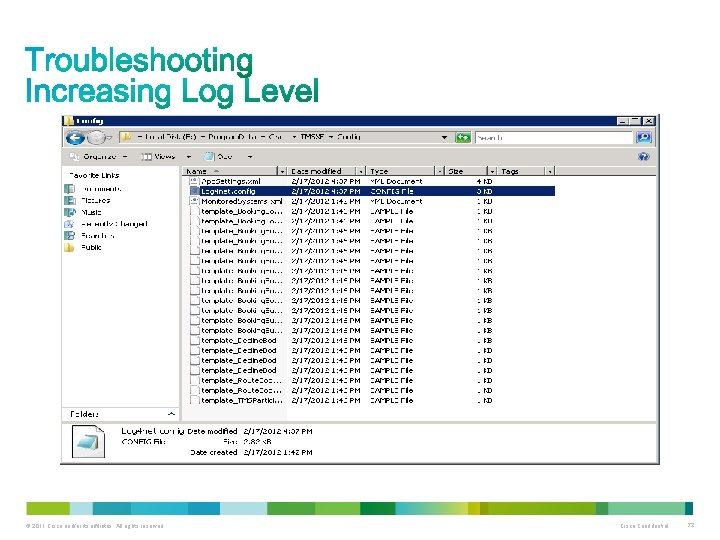This screenshot has width=720, height=540.
Task: Click the MonitoredSystems.xml file icon
Action: click(x=194, y=202)
